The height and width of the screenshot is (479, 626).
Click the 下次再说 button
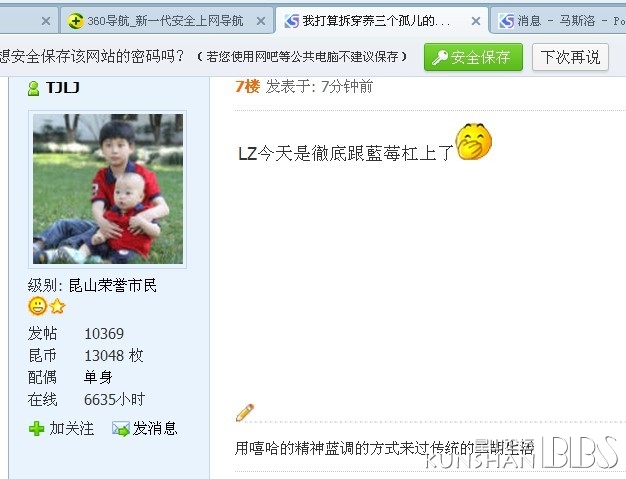(x=571, y=57)
